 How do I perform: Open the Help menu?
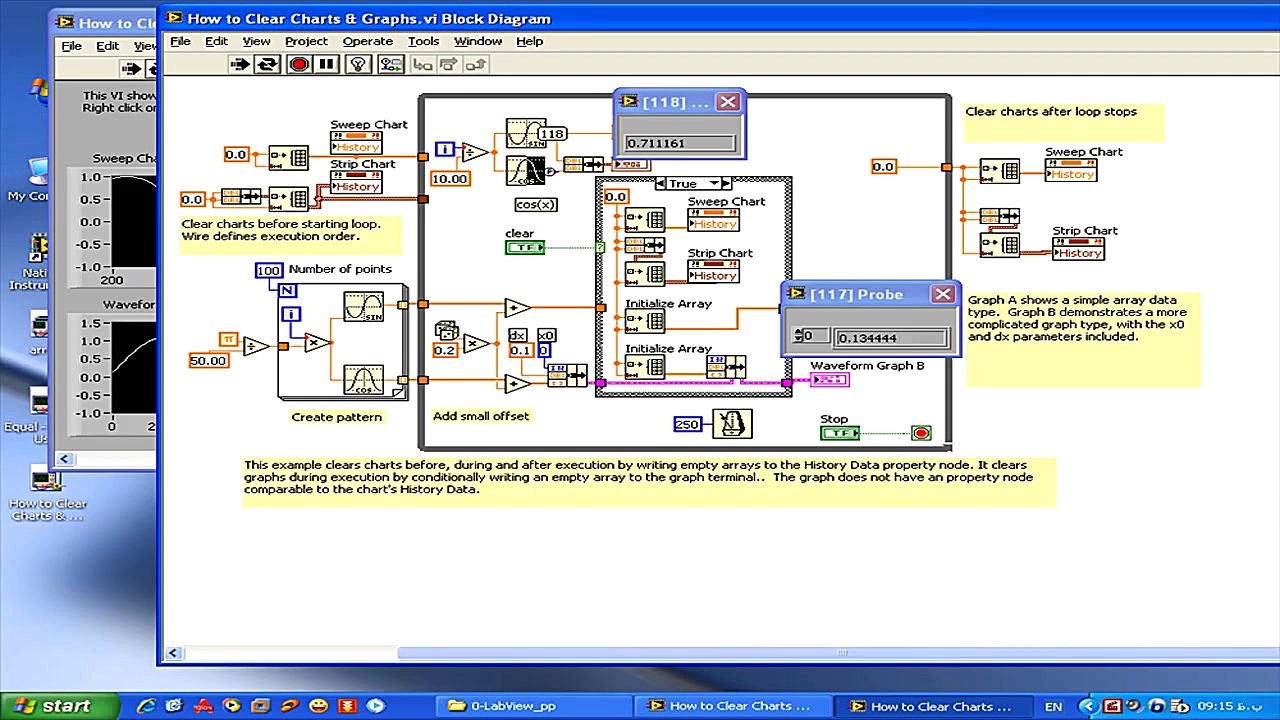click(x=529, y=41)
